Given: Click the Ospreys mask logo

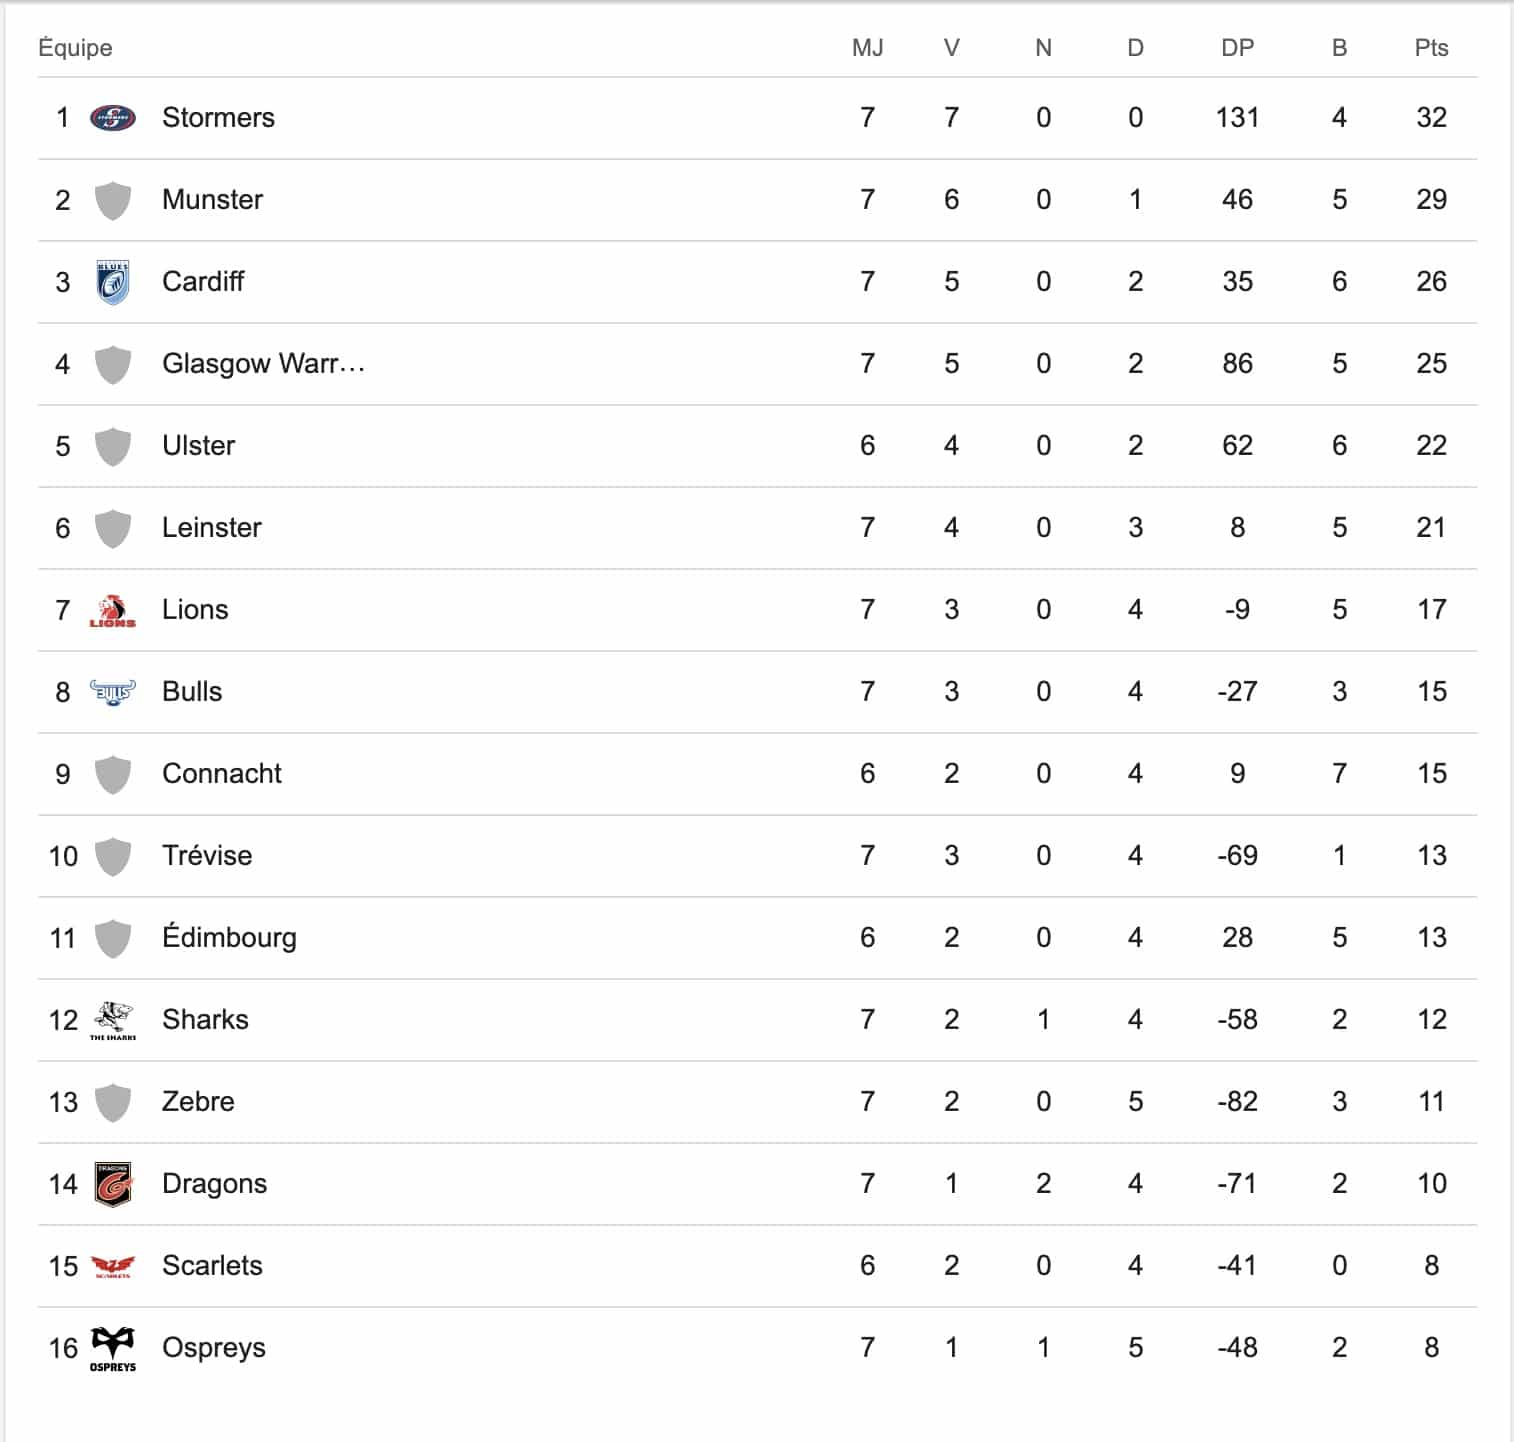Looking at the screenshot, I should 113,1348.
